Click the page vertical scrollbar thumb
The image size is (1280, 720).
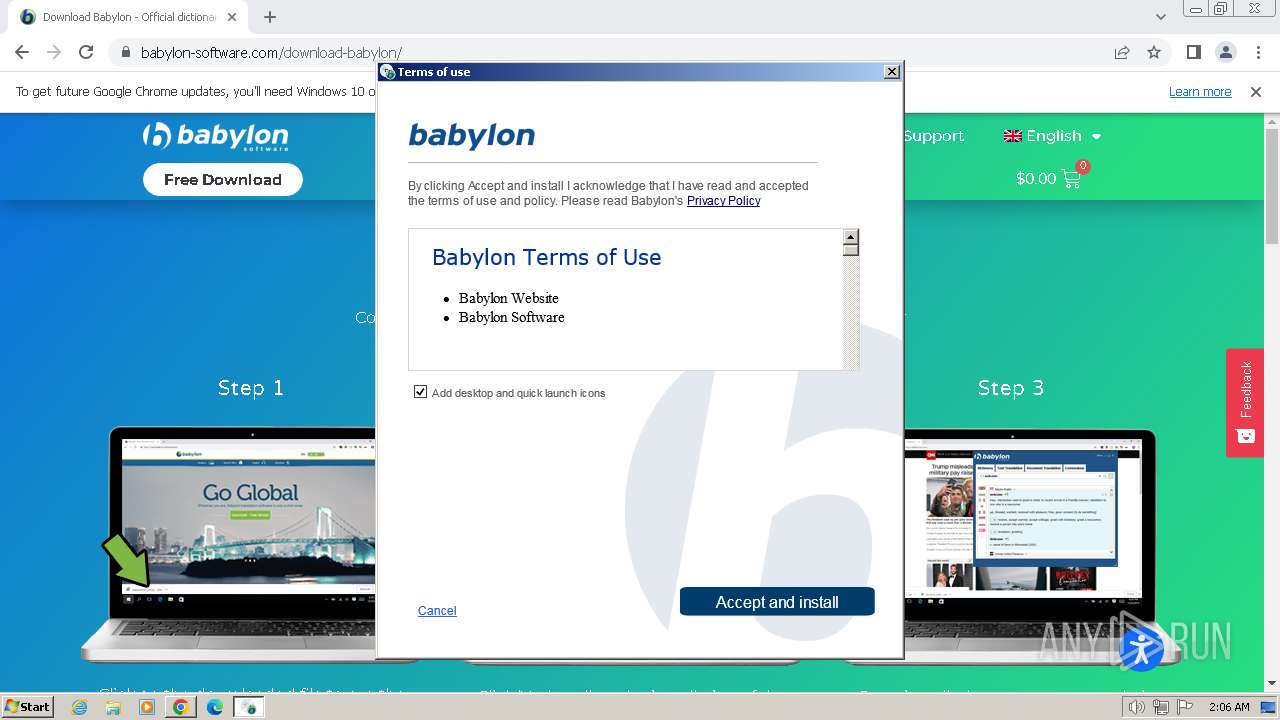coord(1272,185)
